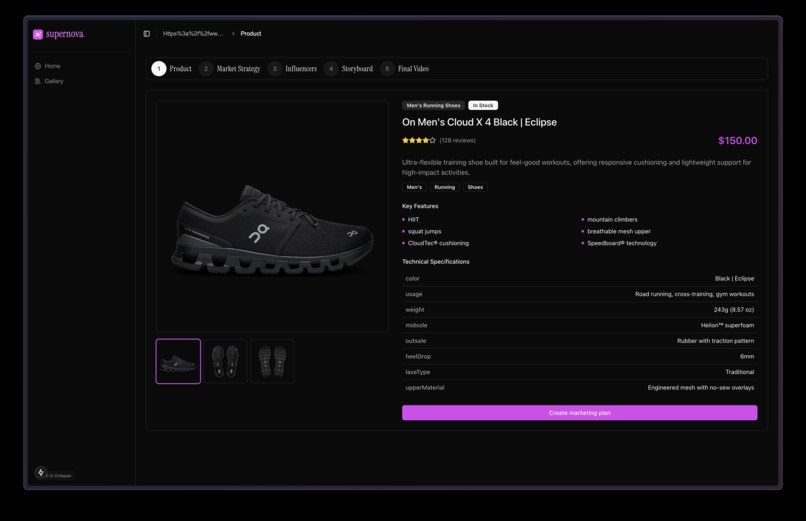Screen dimensions: 806x521
Task: Click the laceType Traditional value
Action: coord(740,372)
